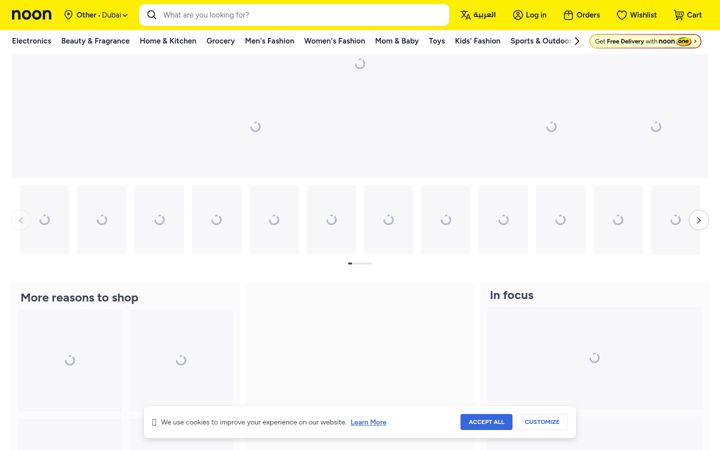
Task: Show previous carousel items arrow
Action: pyautogui.click(x=21, y=220)
